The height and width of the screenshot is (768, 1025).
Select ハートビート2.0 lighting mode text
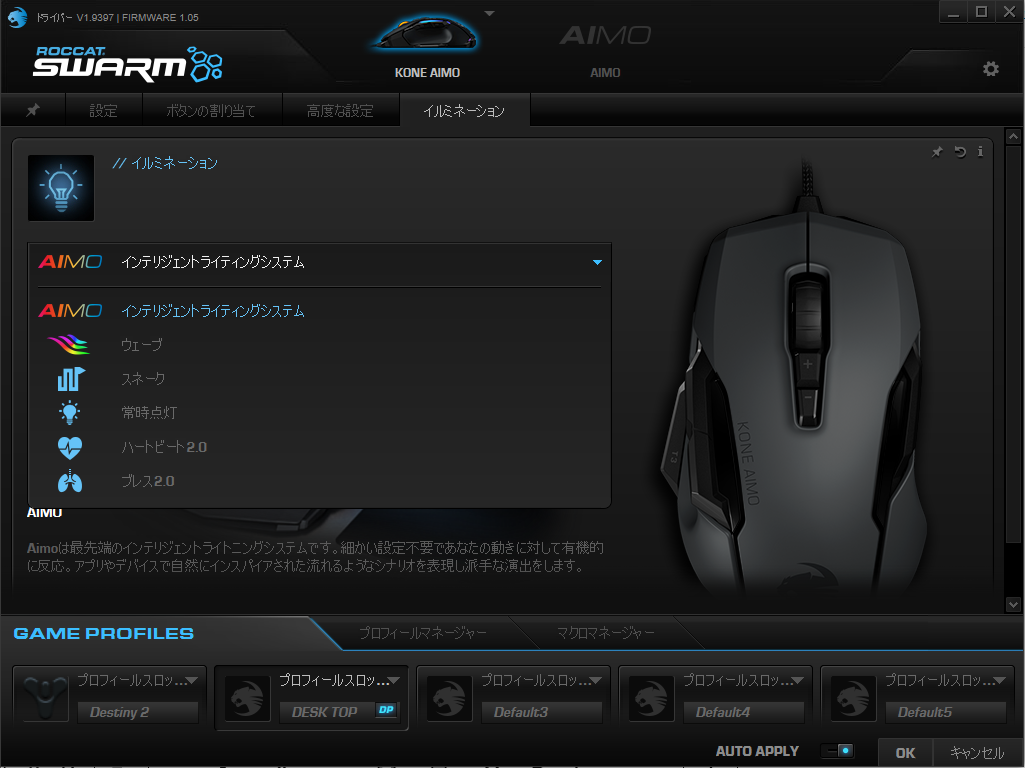tap(164, 447)
